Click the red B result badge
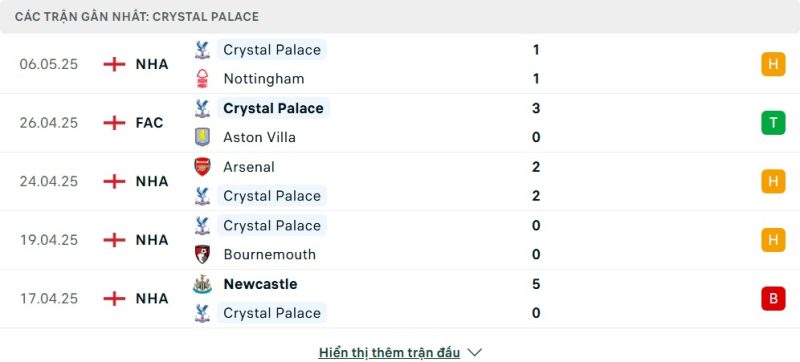 pos(773,298)
